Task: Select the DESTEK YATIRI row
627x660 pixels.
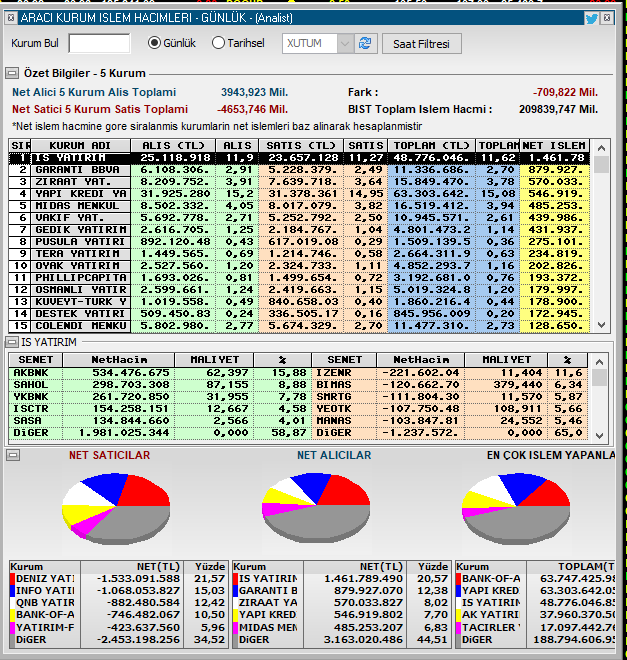Action: (x=299, y=314)
